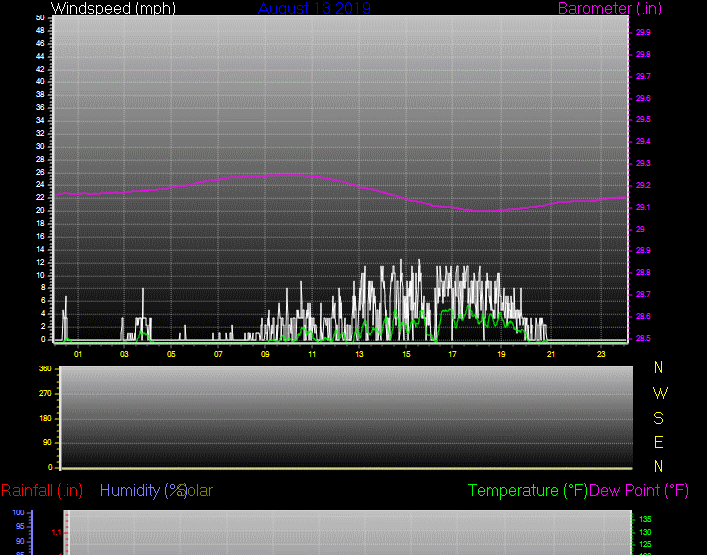Click the 20 mph windspeed axis label
The image size is (707, 555).
pyautogui.click(x=41, y=211)
